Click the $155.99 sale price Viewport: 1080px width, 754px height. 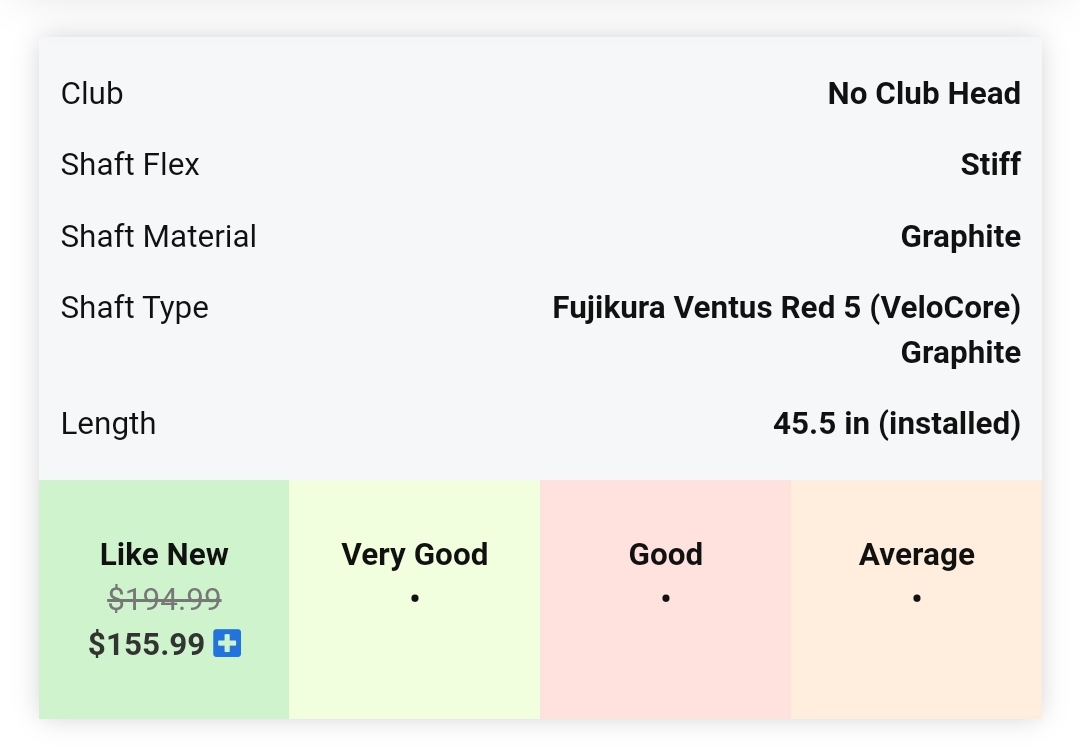(146, 644)
